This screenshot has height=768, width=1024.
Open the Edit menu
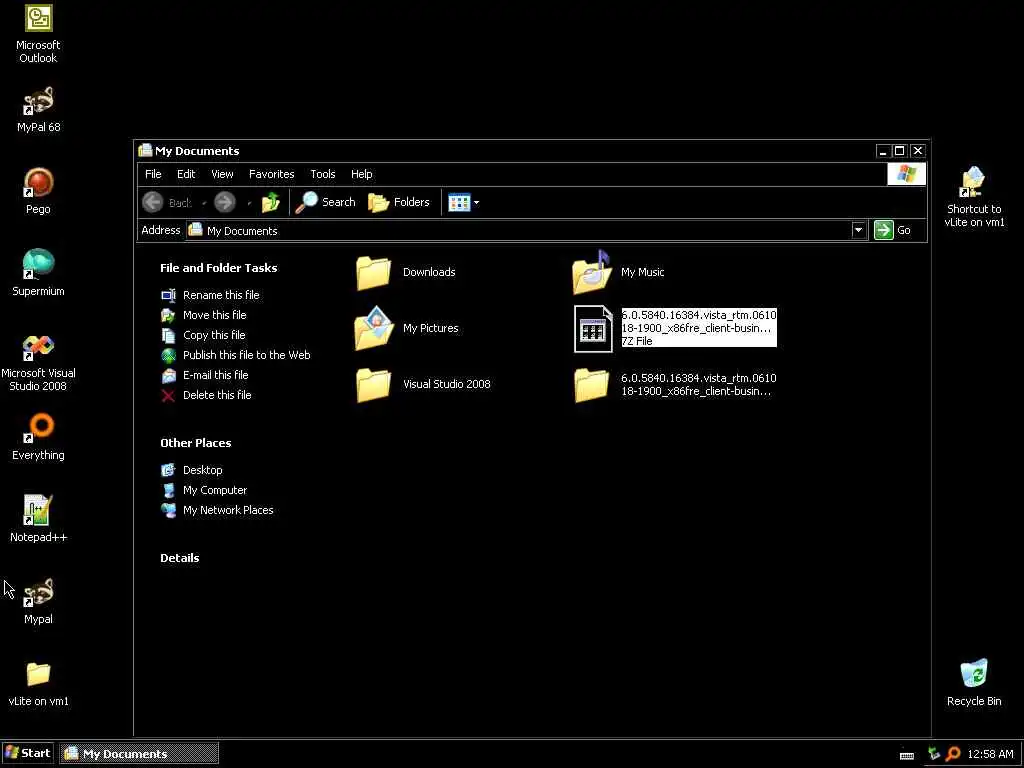click(x=185, y=174)
